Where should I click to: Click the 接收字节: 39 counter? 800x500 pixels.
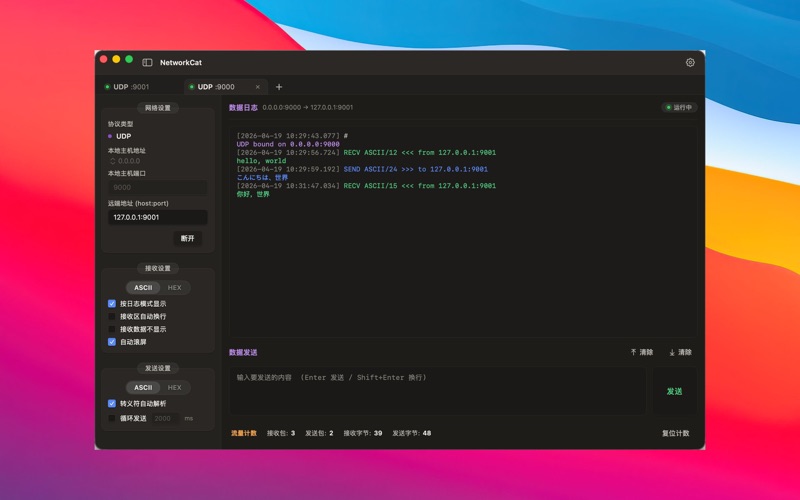(x=363, y=433)
